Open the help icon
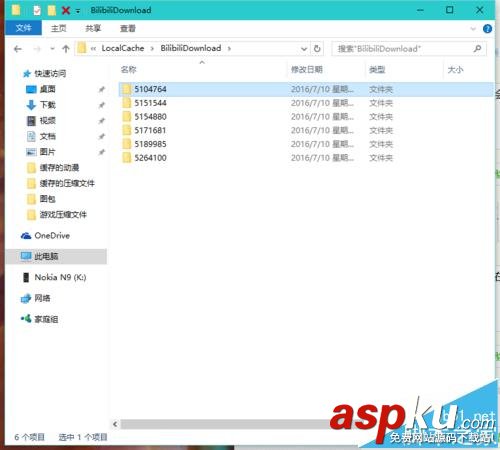Viewport: 500px width, 450px height. (487, 29)
